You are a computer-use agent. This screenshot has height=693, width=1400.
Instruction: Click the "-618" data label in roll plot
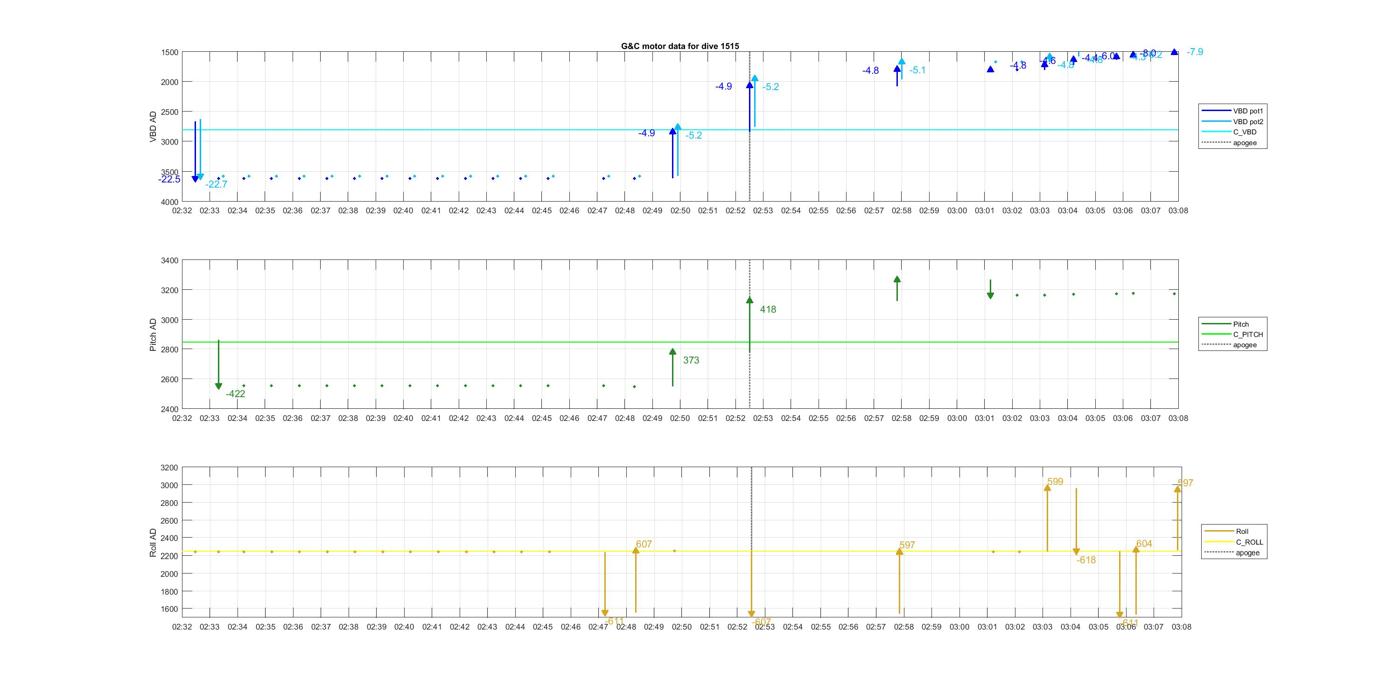(1086, 561)
